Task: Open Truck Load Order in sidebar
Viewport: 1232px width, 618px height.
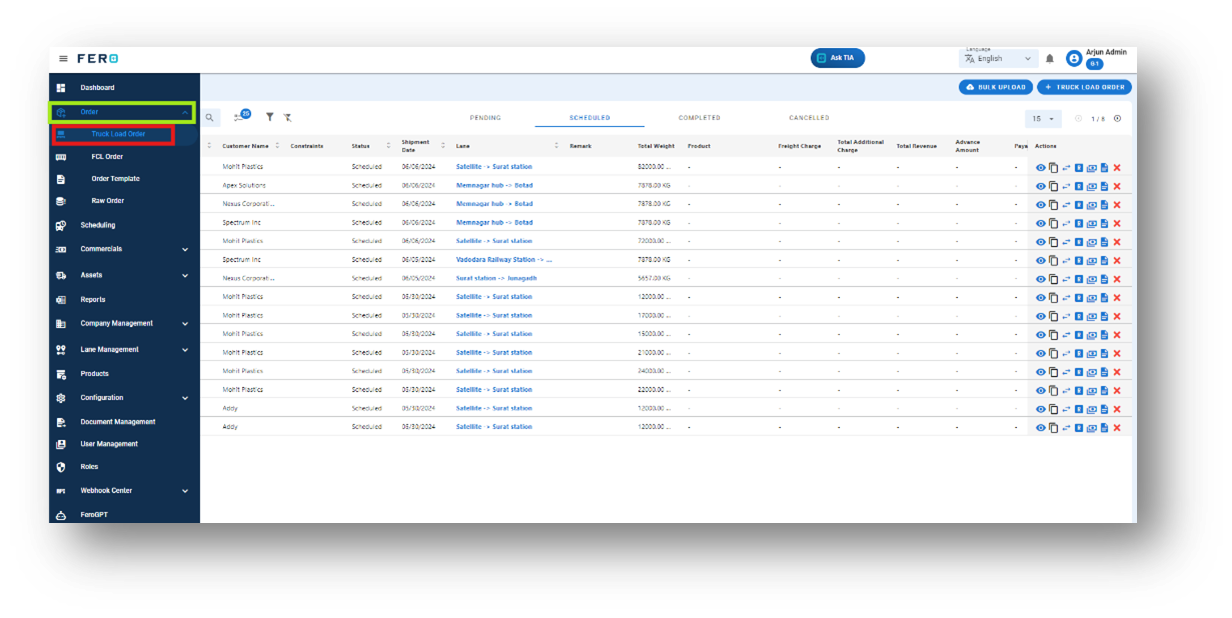Action: (x=118, y=134)
